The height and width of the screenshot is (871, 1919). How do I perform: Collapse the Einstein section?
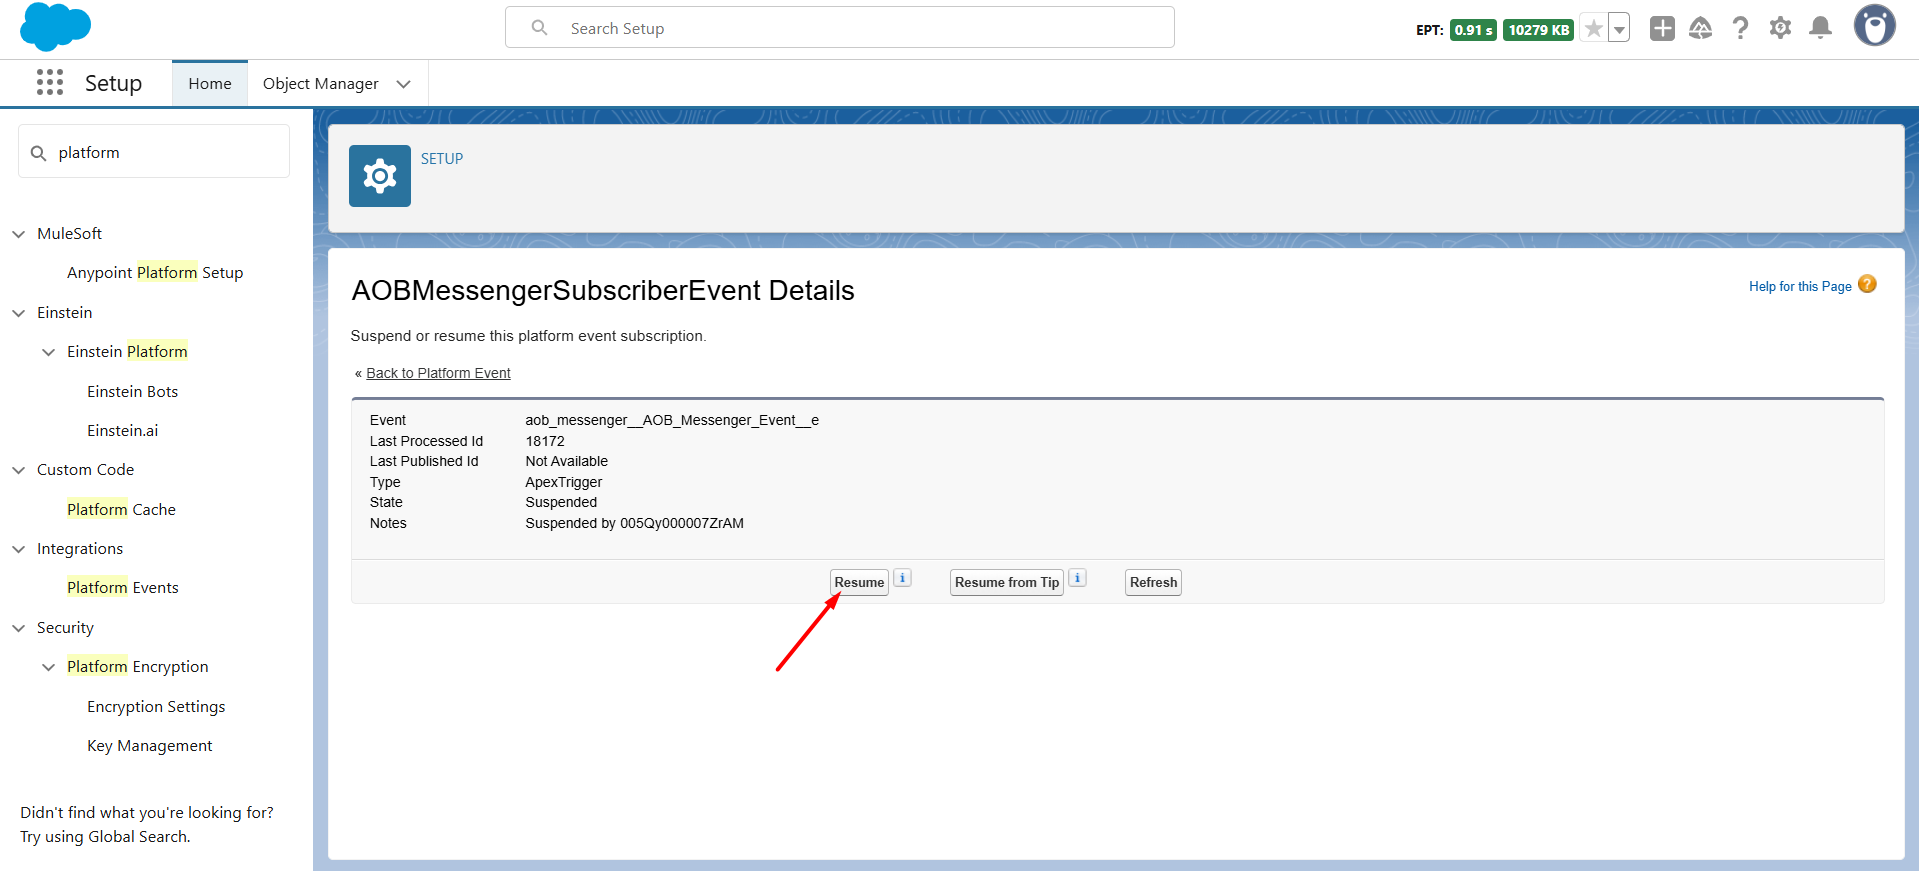point(18,313)
